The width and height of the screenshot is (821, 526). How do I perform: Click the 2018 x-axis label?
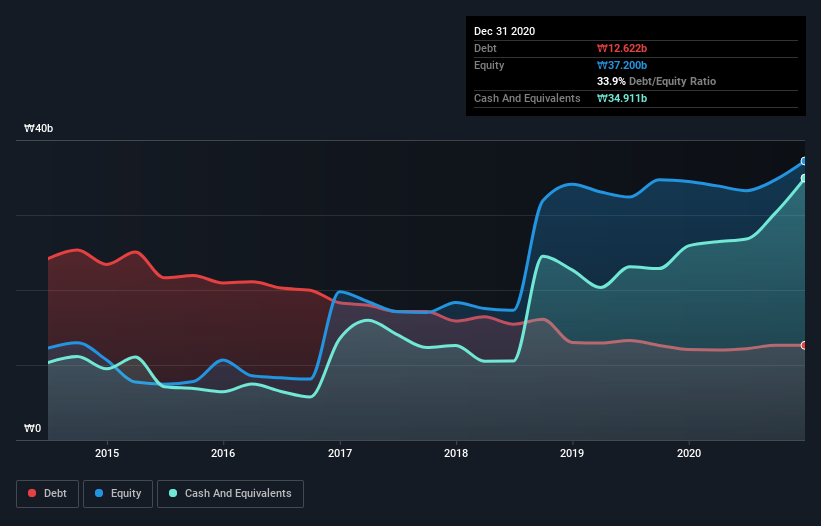pos(456,453)
